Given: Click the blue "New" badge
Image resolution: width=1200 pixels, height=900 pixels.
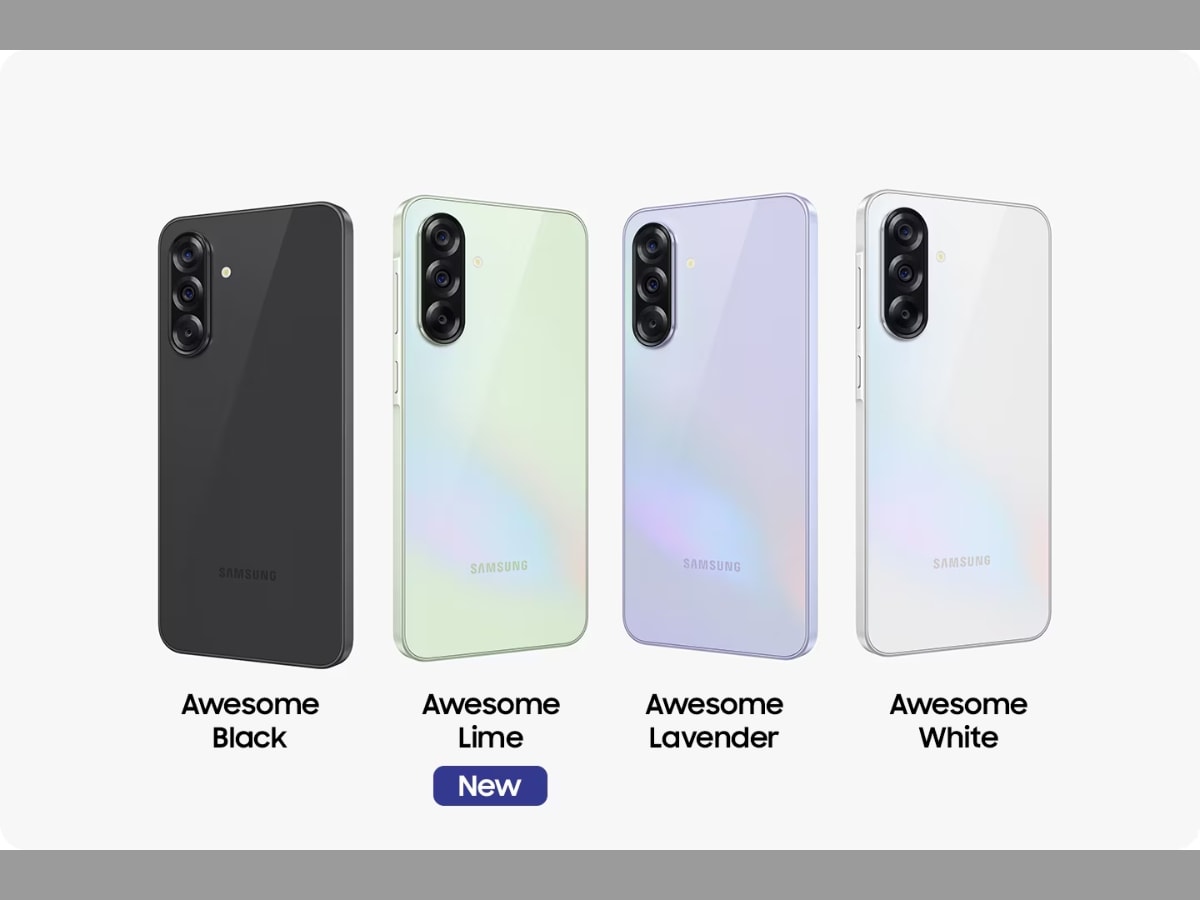Looking at the screenshot, I should (x=490, y=786).
